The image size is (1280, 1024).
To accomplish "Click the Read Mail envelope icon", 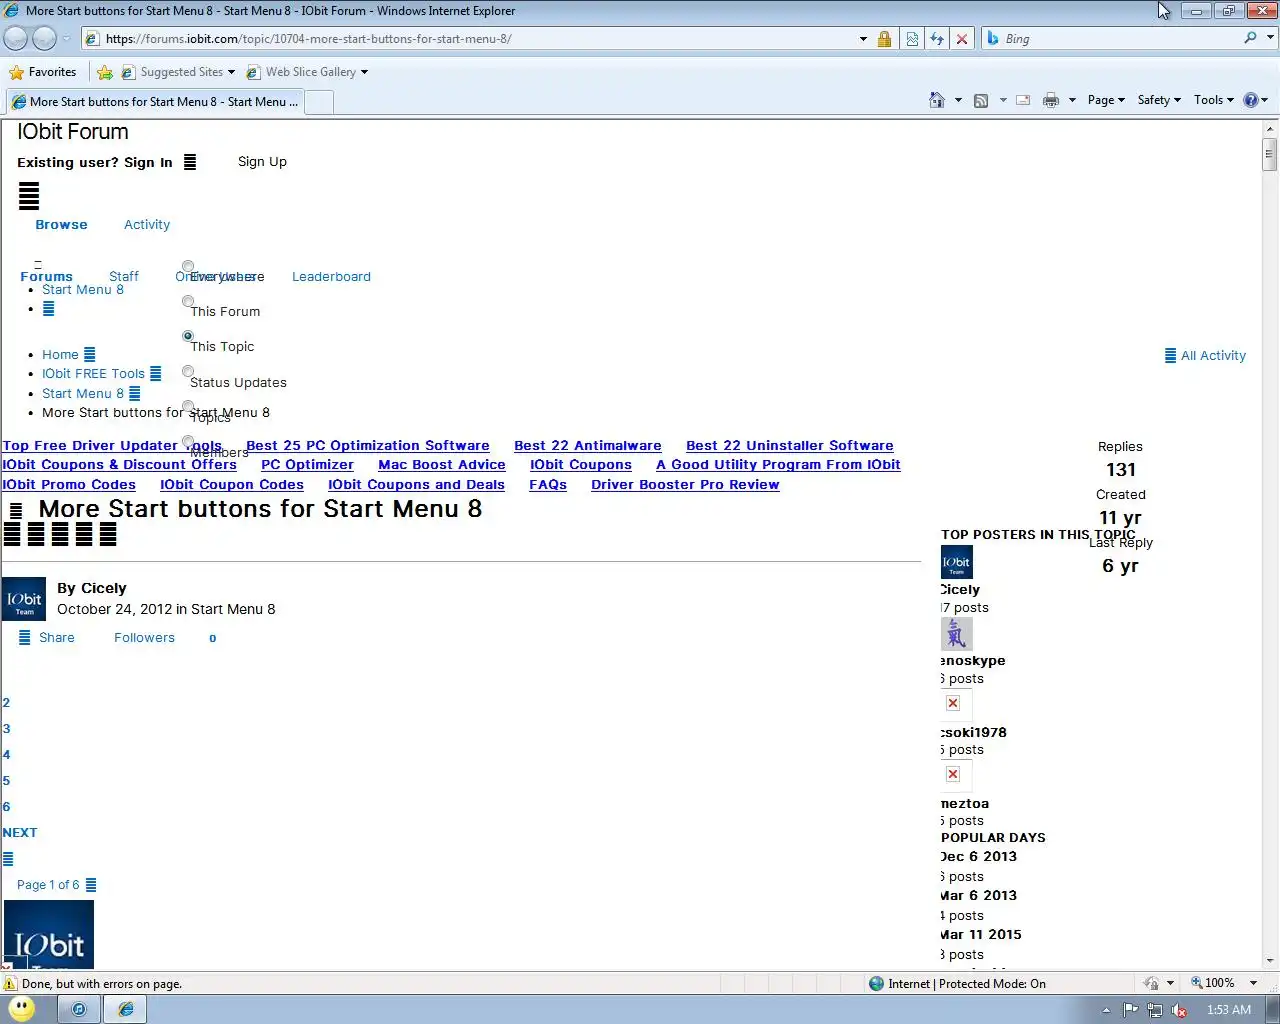I will coord(1023,100).
